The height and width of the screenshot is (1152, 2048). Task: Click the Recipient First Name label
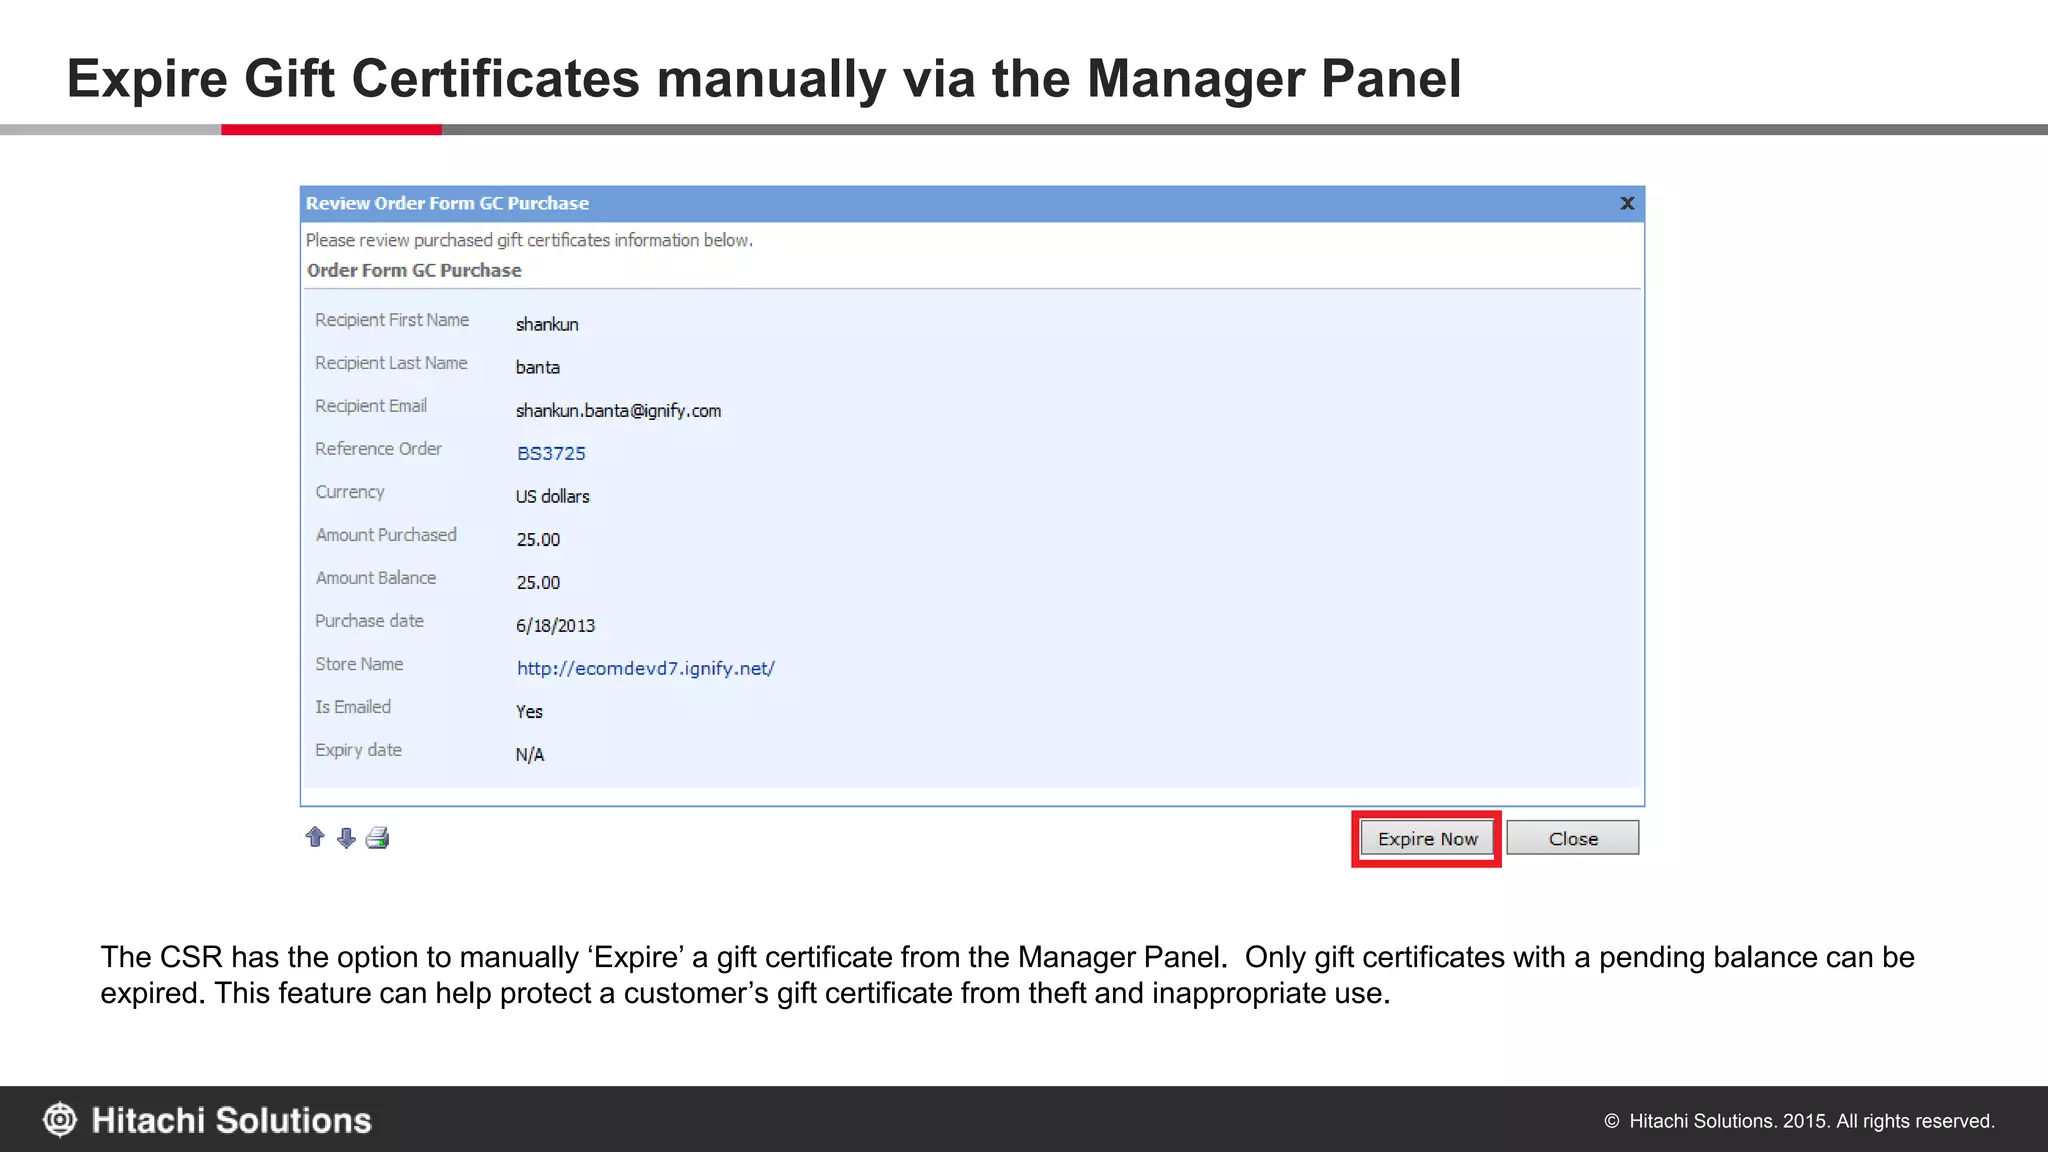coord(392,320)
